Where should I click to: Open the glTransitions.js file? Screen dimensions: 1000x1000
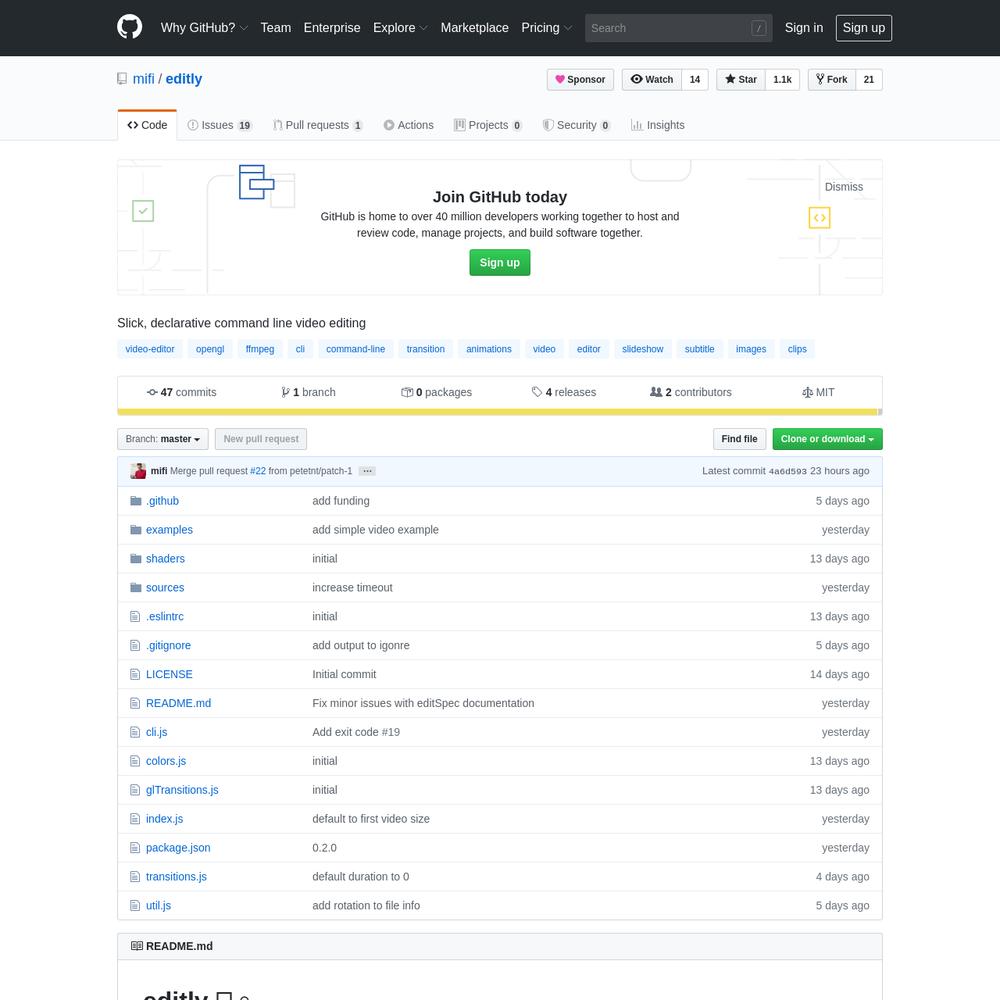point(182,790)
